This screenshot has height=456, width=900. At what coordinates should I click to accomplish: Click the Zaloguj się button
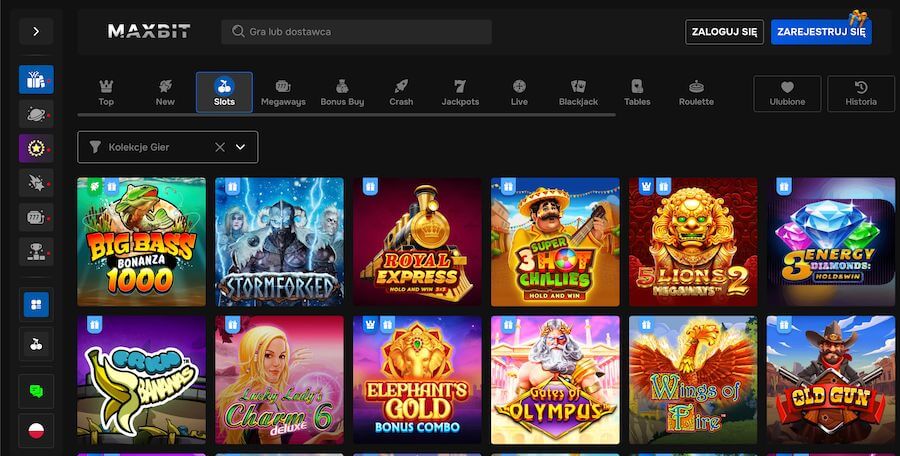coord(725,32)
